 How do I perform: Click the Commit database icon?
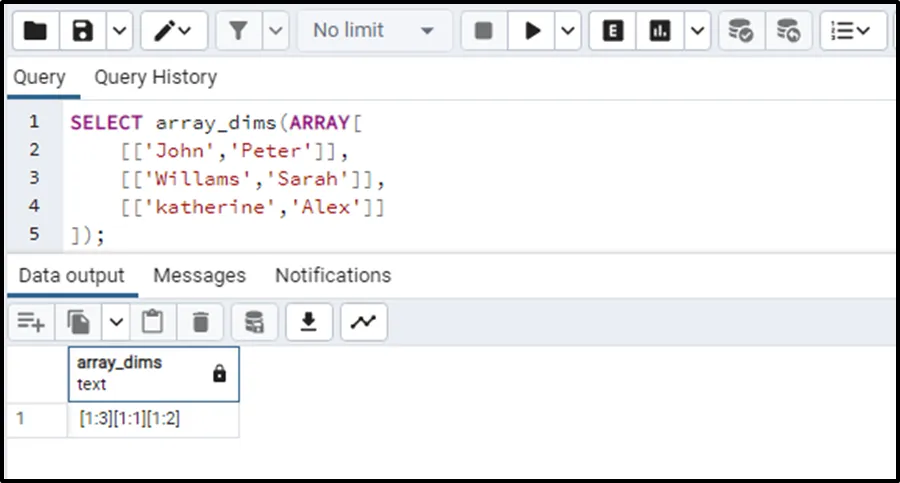pos(741,31)
